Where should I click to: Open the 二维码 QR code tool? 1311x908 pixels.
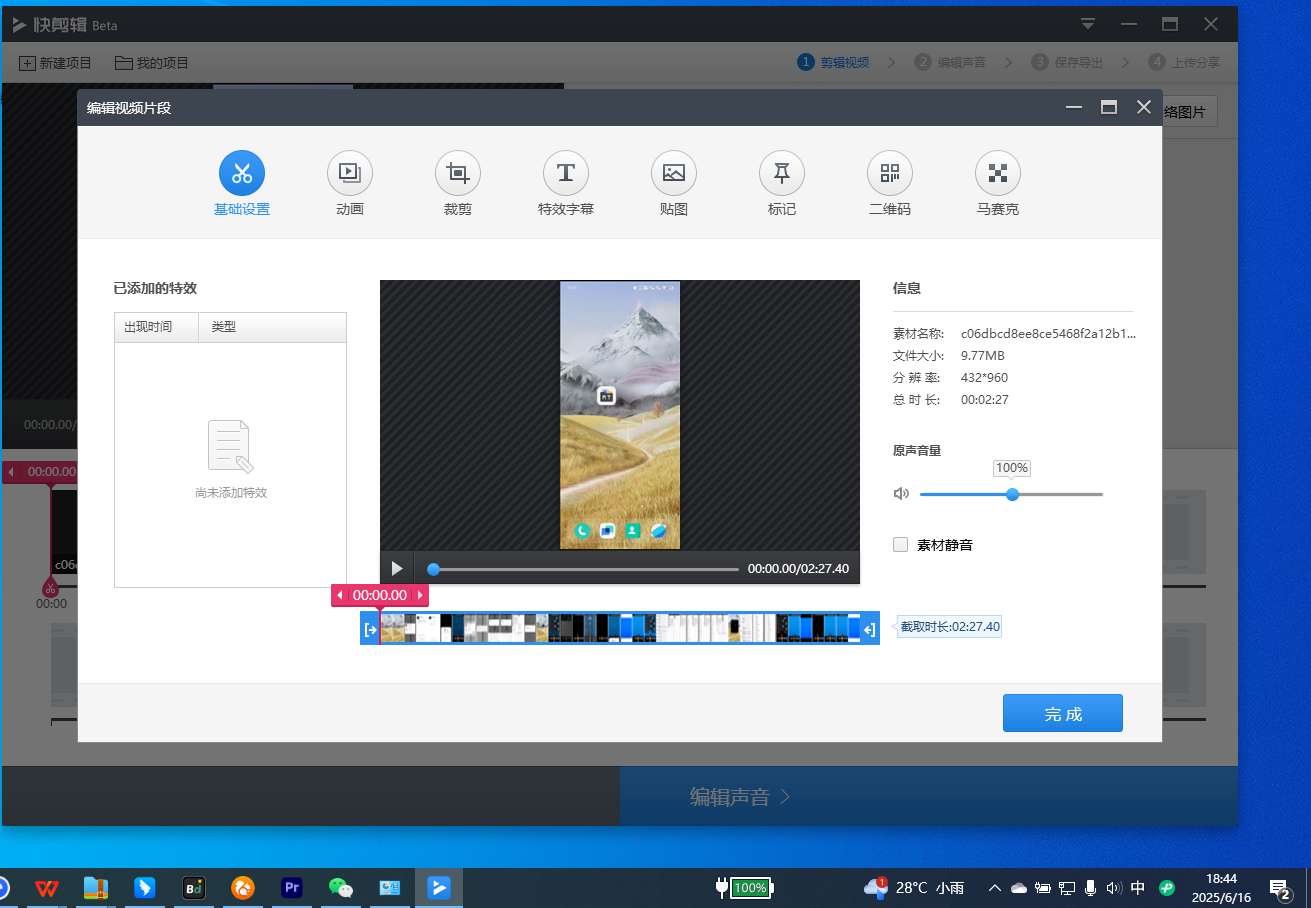pyautogui.click(x=890, y=174)
